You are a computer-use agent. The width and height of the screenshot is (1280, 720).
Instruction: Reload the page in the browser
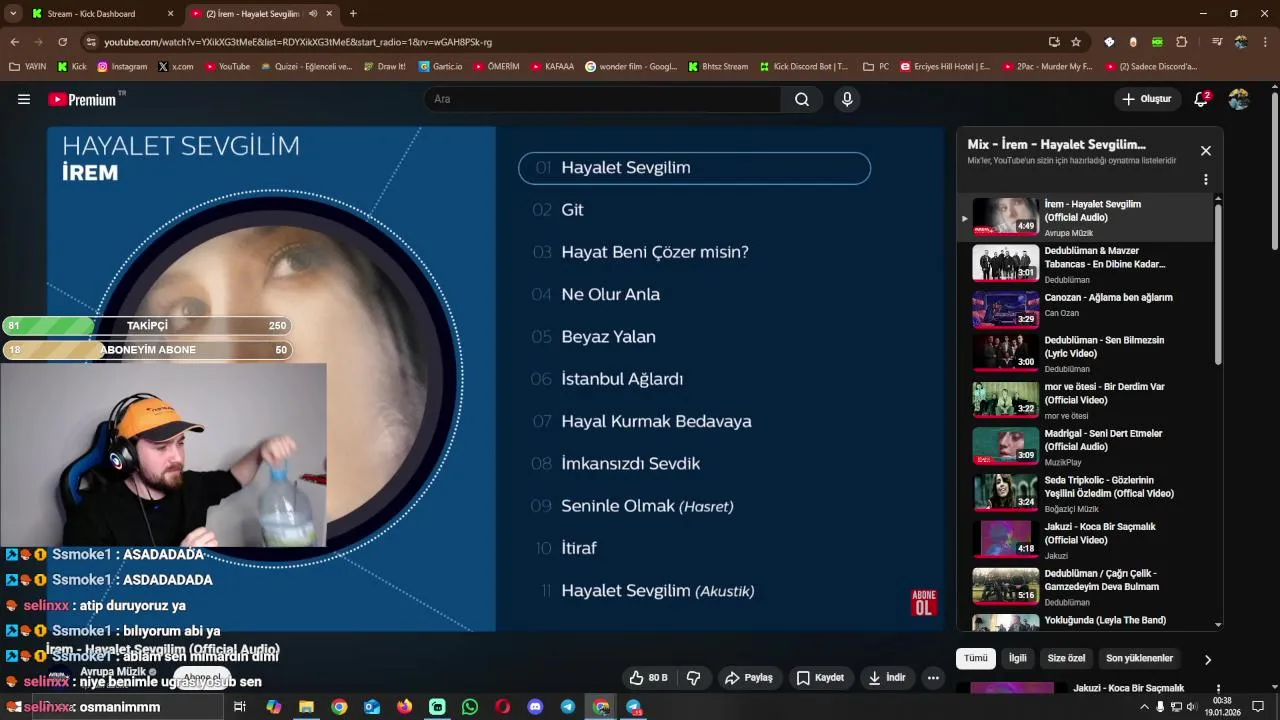coord(62,42)
